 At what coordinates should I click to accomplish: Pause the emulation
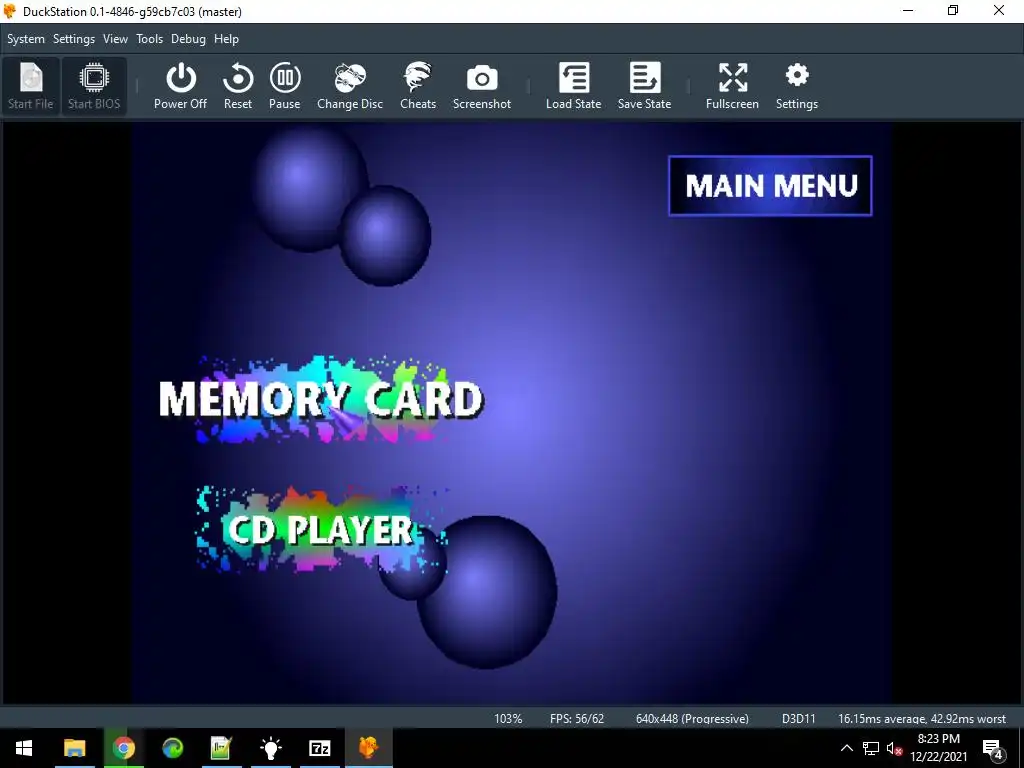[285, 86]
